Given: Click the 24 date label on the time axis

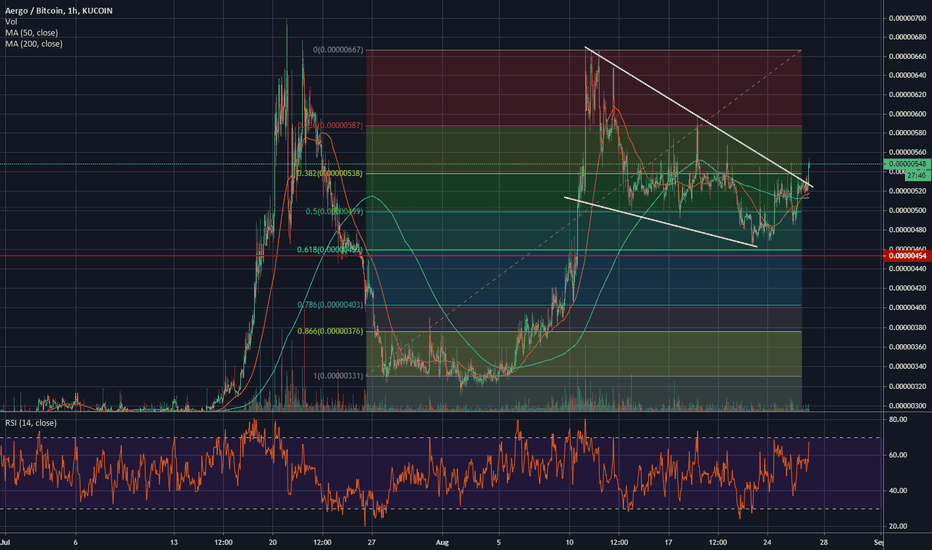Looking at the screenshot, I should 767,542.
